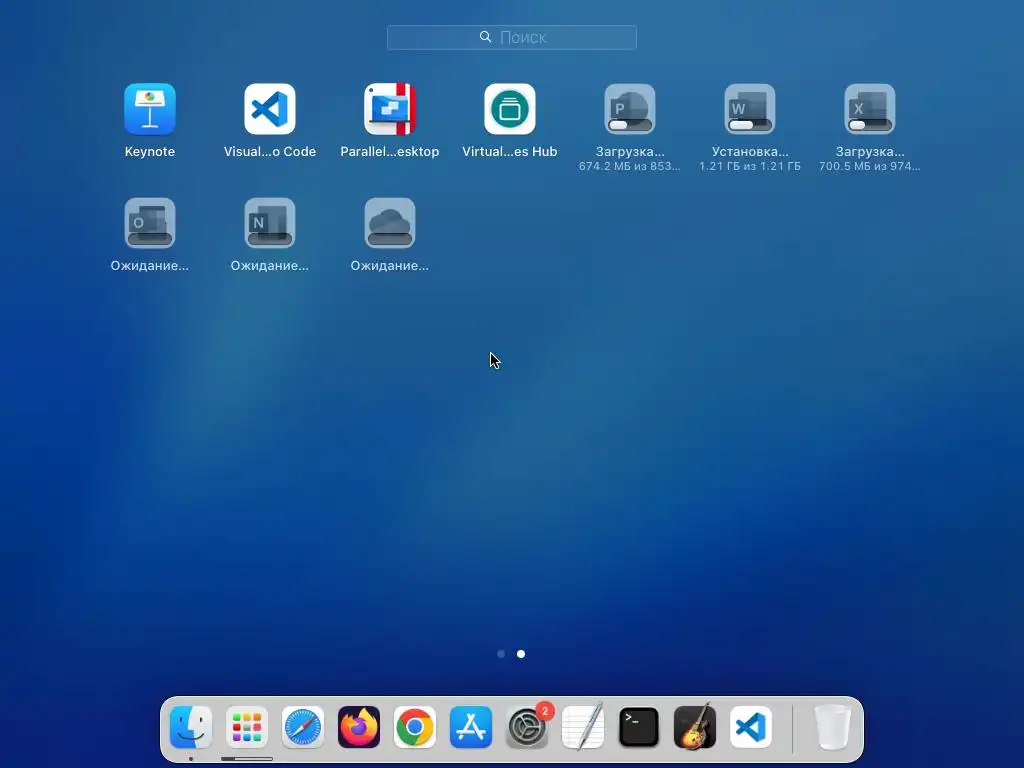Open Parallels Desktop icon
The width and height of the screenshot is (1024, 768).
tap(390, 108)
